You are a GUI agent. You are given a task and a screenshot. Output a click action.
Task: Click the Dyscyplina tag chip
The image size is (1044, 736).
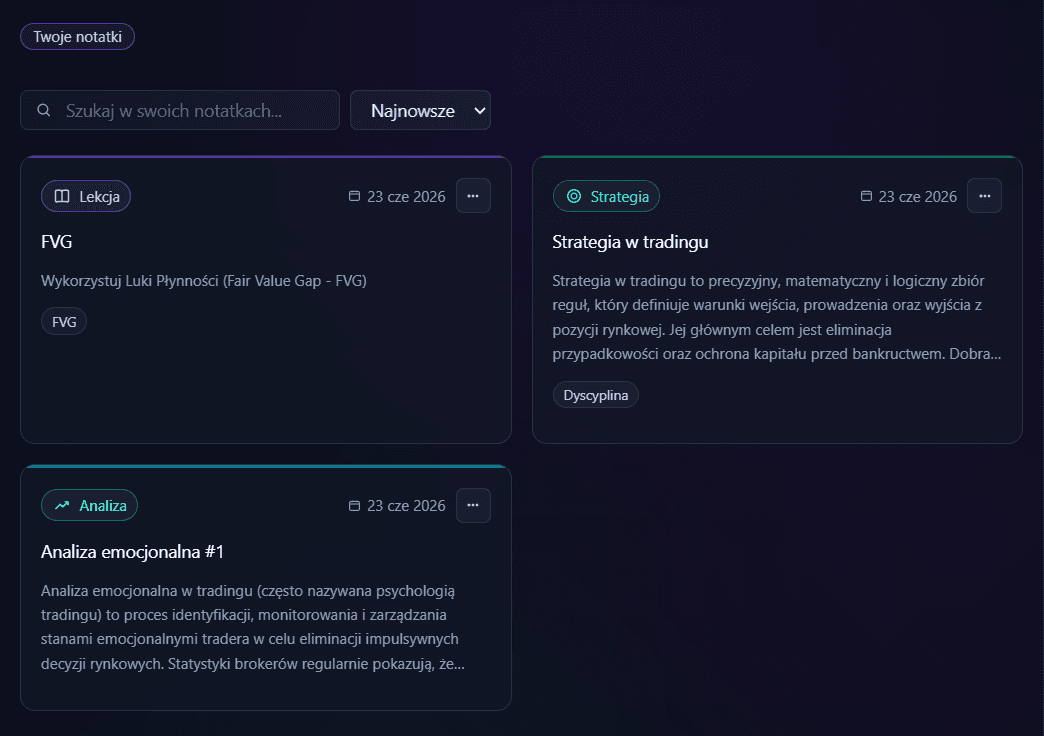(x=595, y=395)
